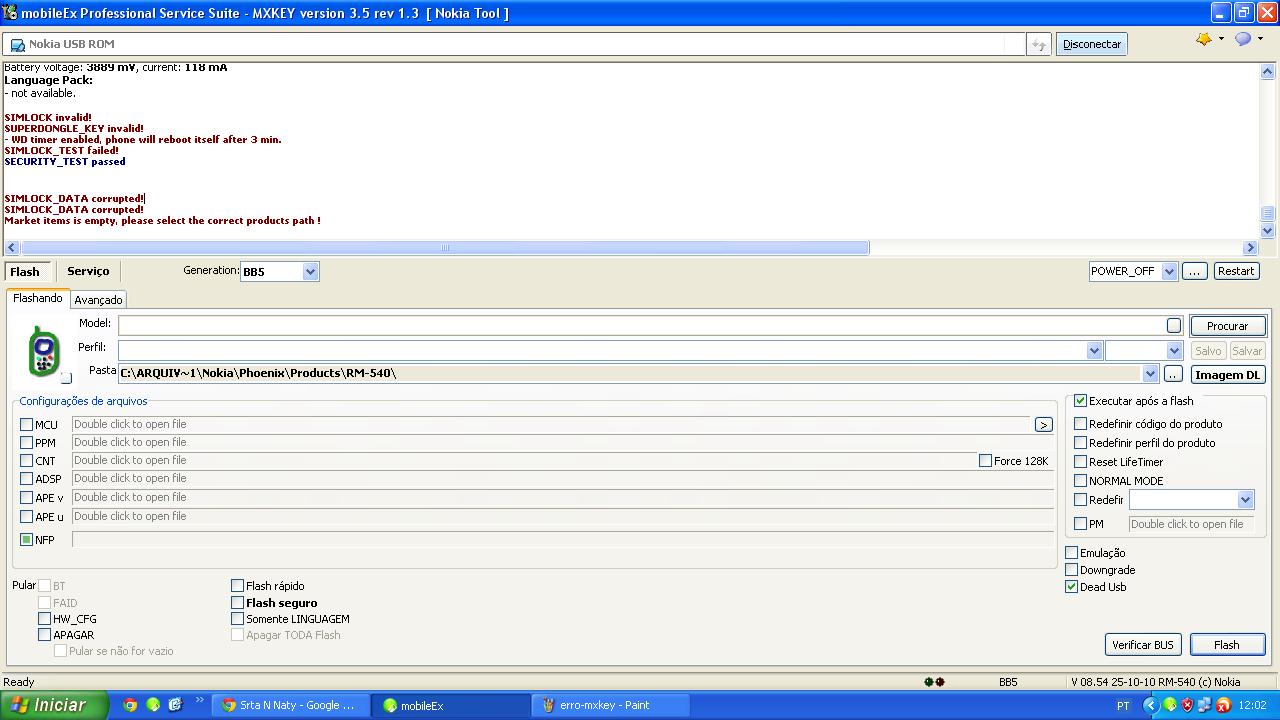Viewport: 1280px width, 720px height.
Task: Open the star icon dropdown arrow
Action: pyautogui.click(x=1221, y=39)
